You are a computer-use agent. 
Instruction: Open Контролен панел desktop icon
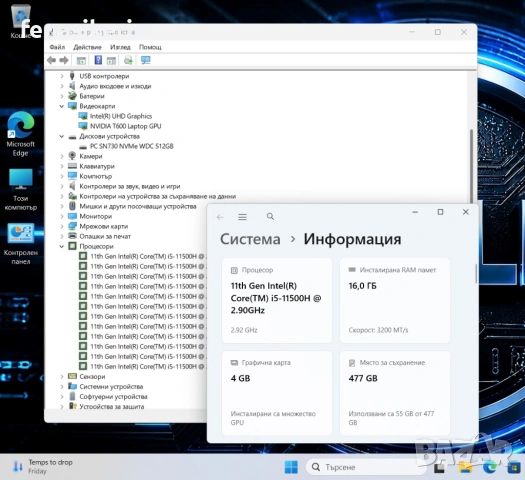click(20, 244)
